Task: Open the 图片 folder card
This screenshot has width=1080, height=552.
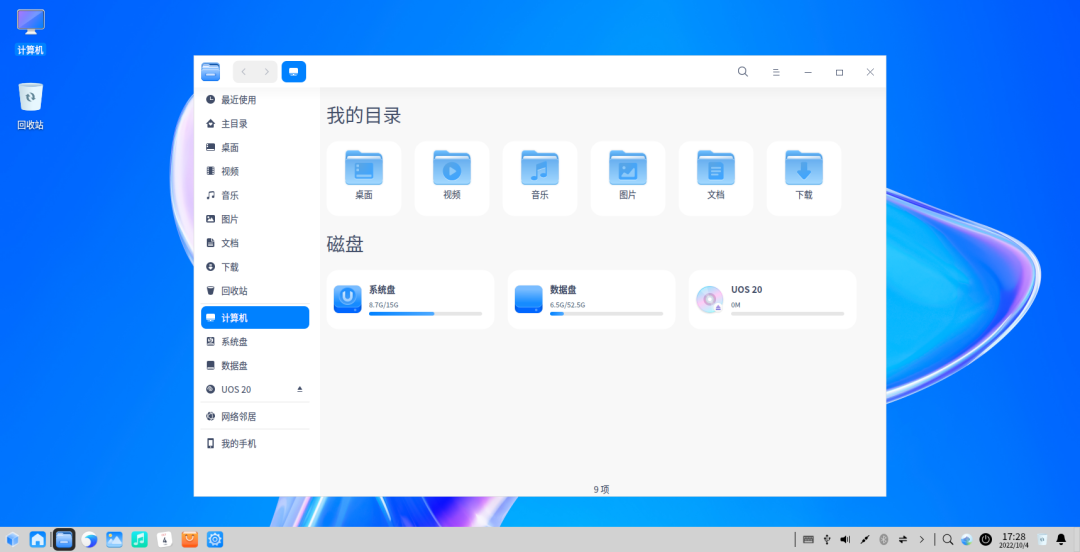Action: 627,178
